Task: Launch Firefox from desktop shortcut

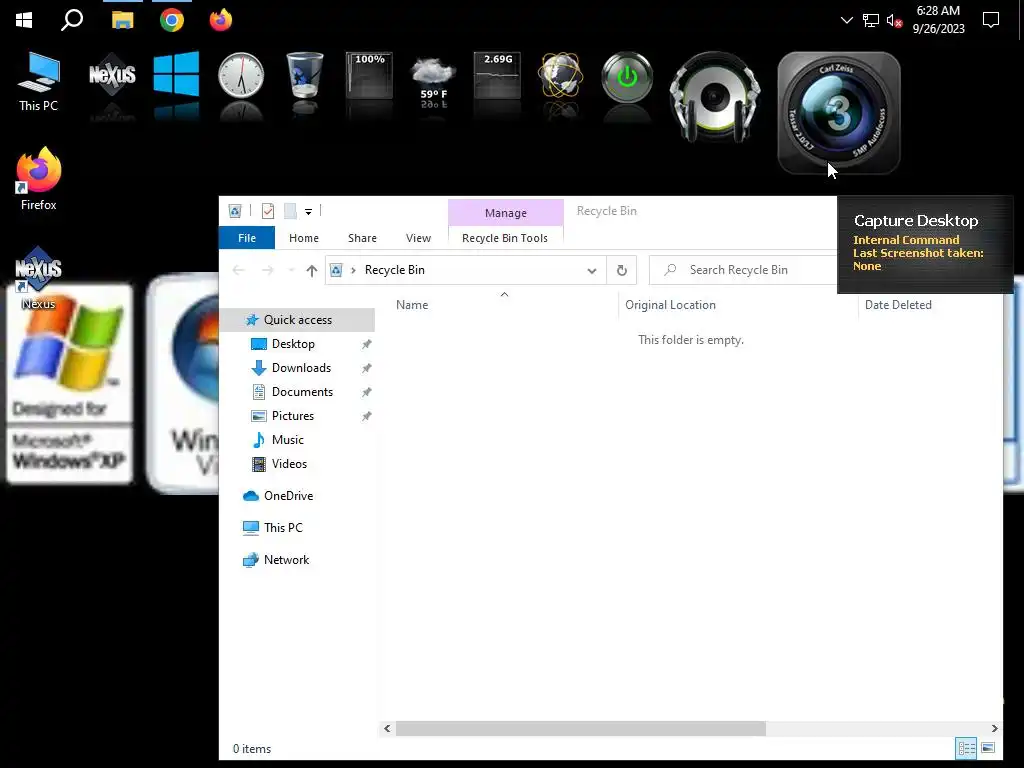Action: (39, 178)
